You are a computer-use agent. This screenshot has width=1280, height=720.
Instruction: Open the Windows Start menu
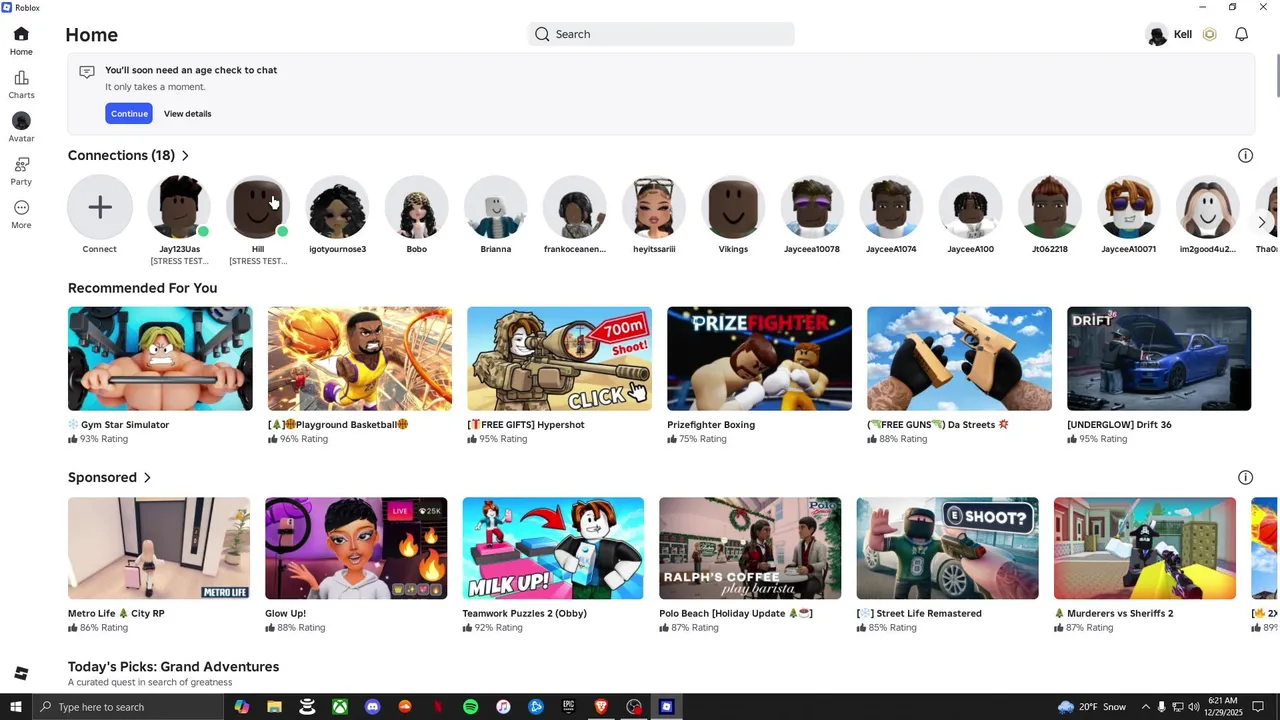pos(15,707)
